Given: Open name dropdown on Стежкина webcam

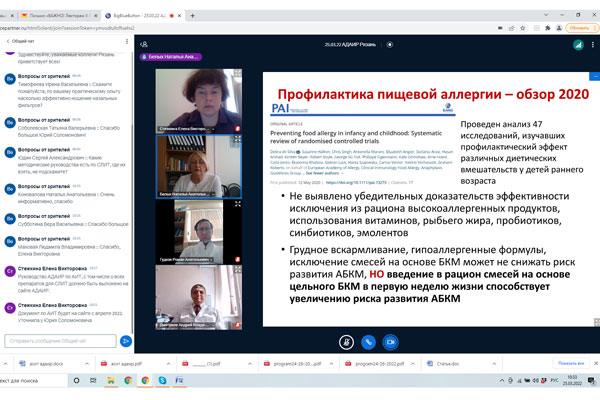Looking at the screenshot, I should [x=187, y=129].
